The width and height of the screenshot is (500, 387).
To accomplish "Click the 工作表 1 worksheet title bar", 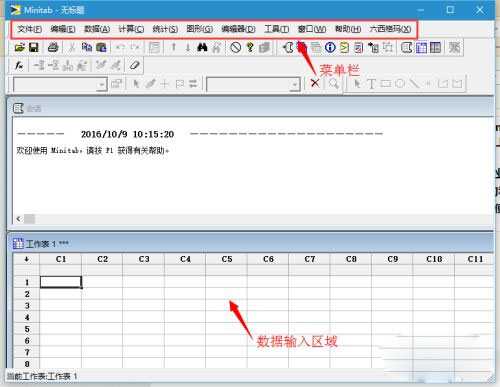I will [x=250, y=244].
